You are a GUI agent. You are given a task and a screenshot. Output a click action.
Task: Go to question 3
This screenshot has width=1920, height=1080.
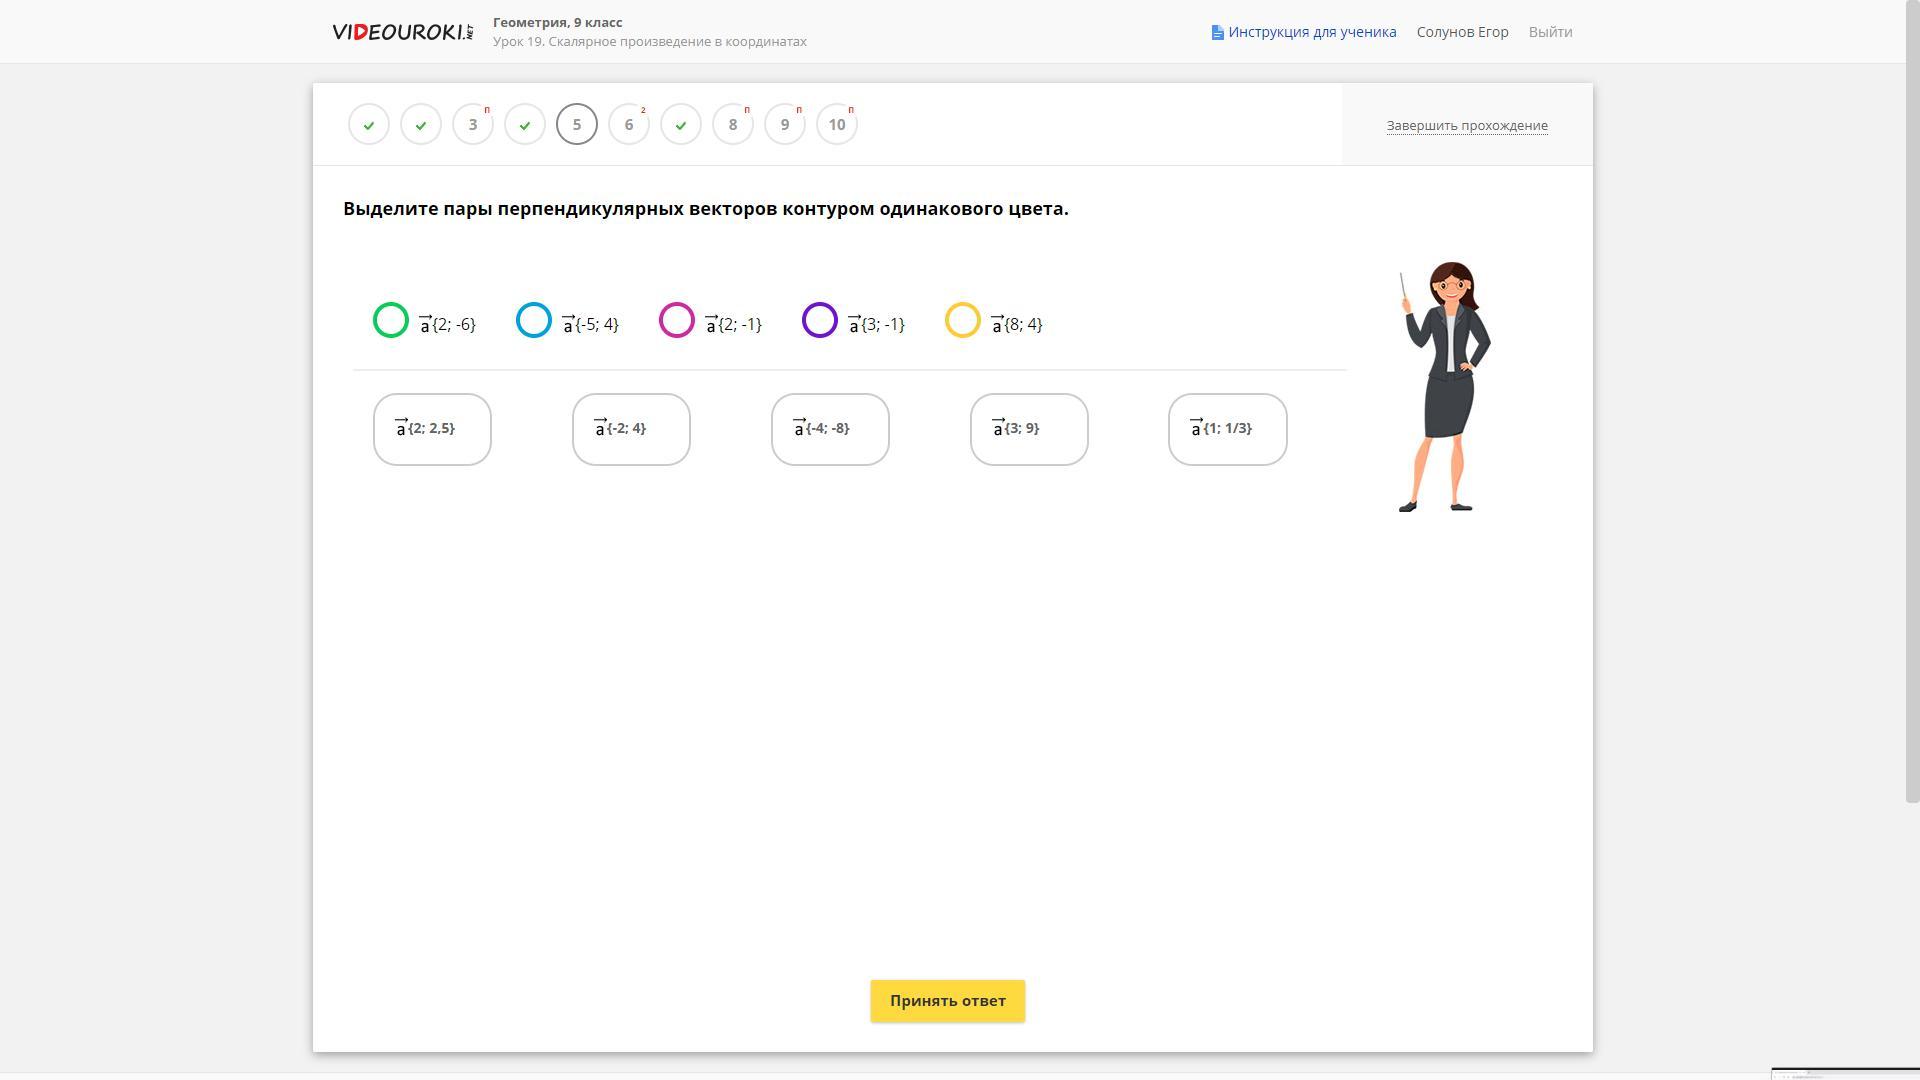click(x=473, y=125)
